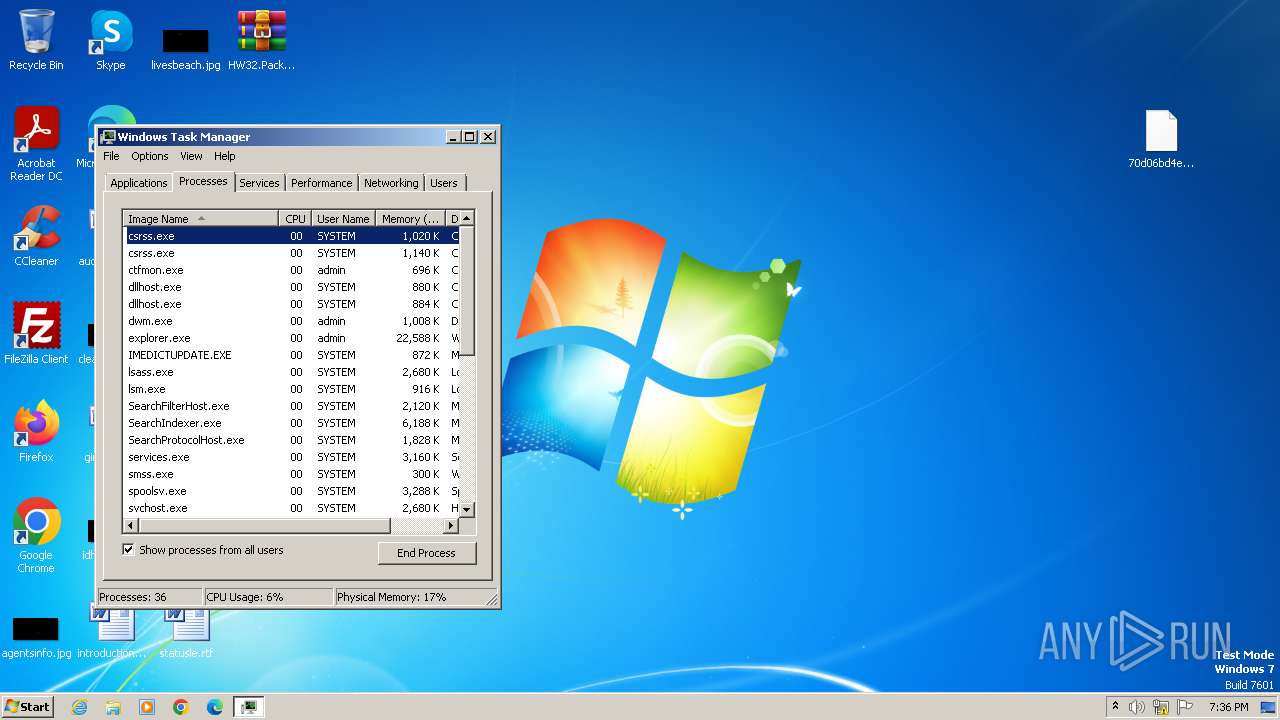
Task: Open Firefox desktop shortcut
Action: tap(36, 432)
